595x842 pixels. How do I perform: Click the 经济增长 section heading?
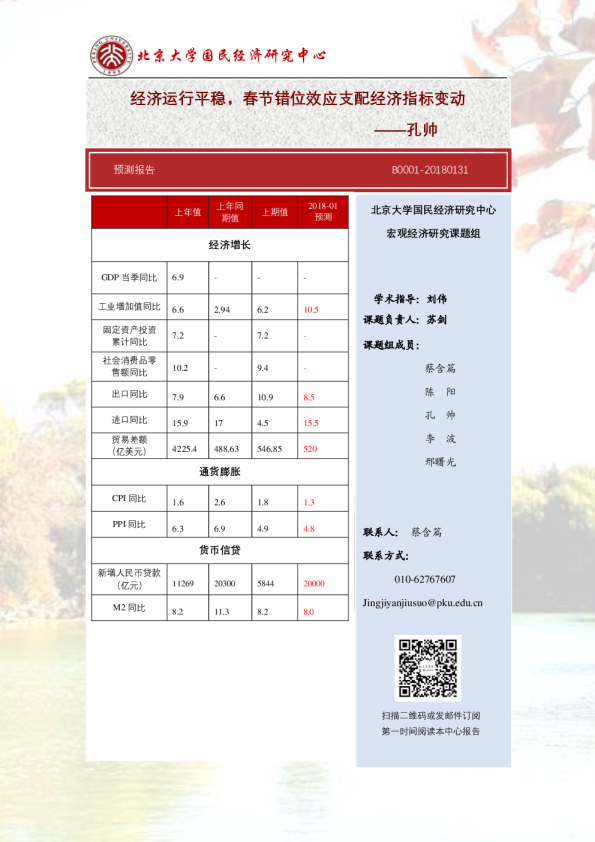(x=229, y=245)
